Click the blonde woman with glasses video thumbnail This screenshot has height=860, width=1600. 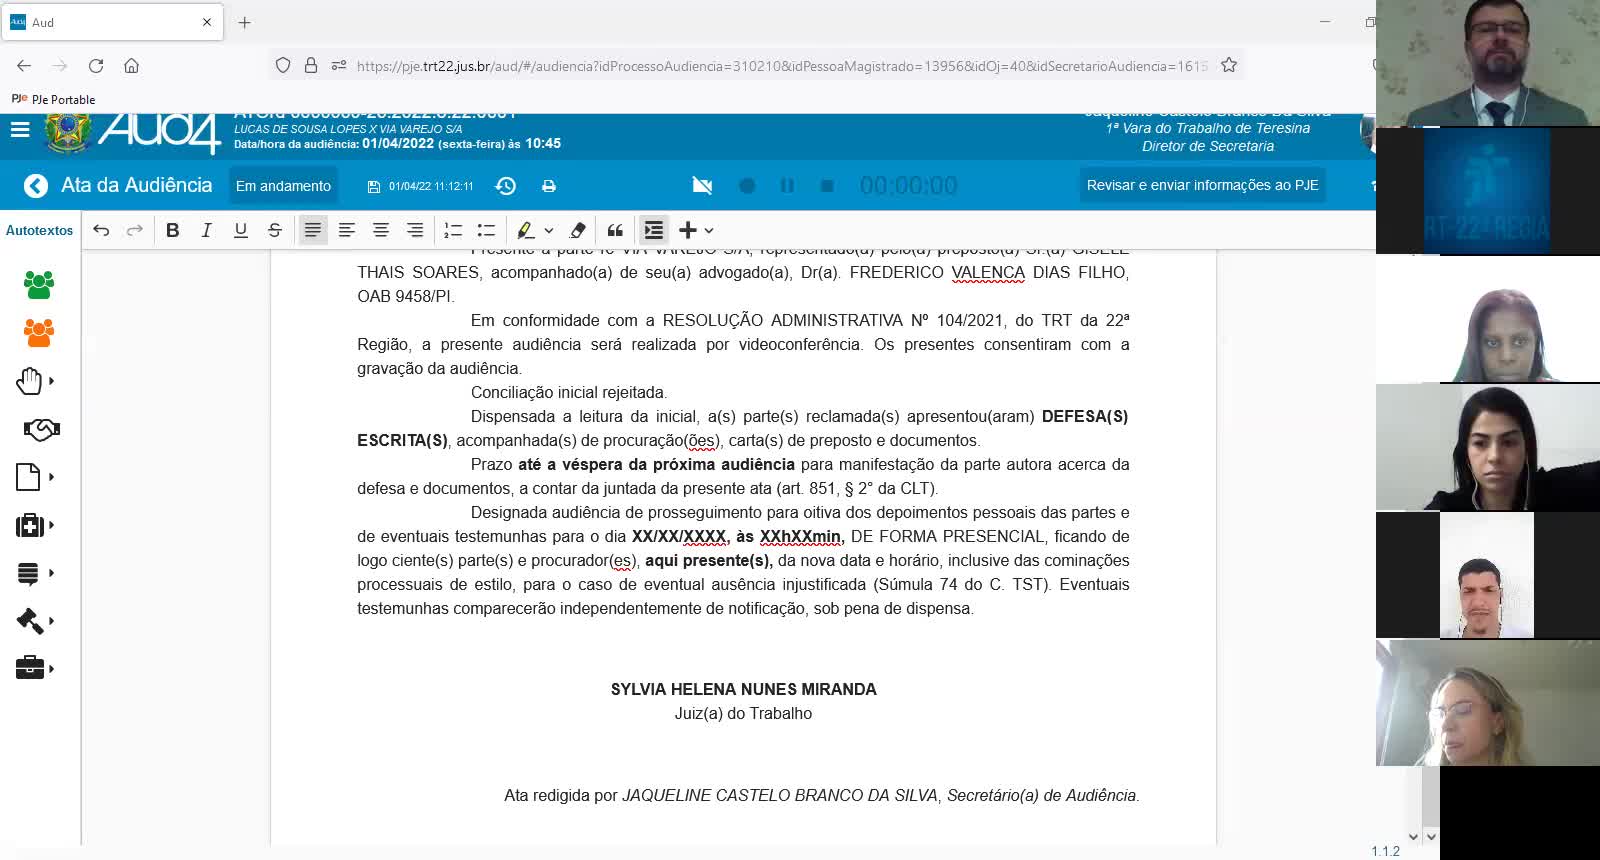[1488, 703]
